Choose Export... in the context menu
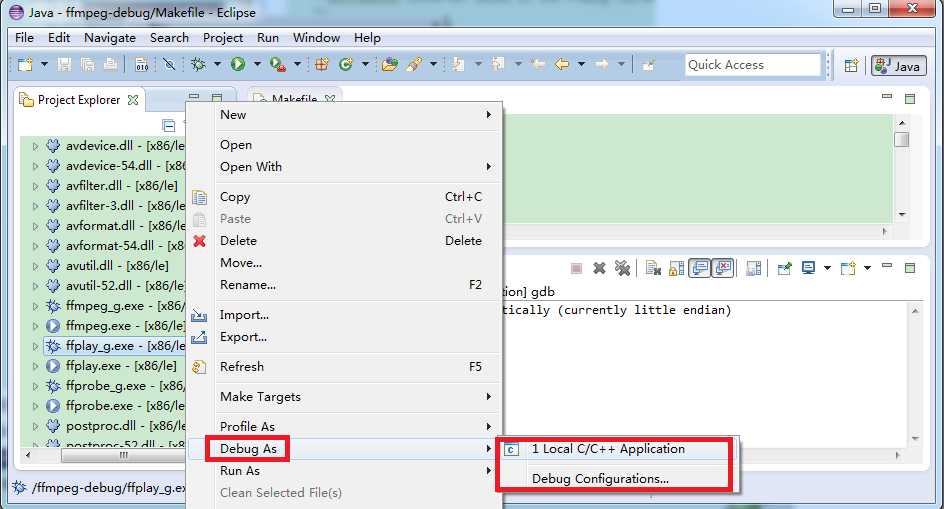Viewport: 944px width, 509px height. [344, 337]
